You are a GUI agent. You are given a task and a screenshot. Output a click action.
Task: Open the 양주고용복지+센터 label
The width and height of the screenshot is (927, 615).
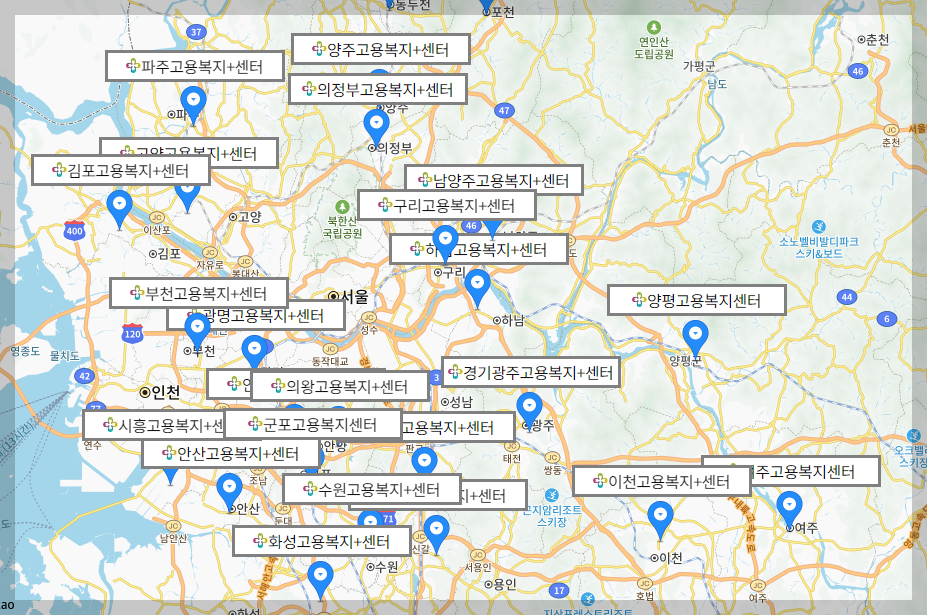point(381,49)
